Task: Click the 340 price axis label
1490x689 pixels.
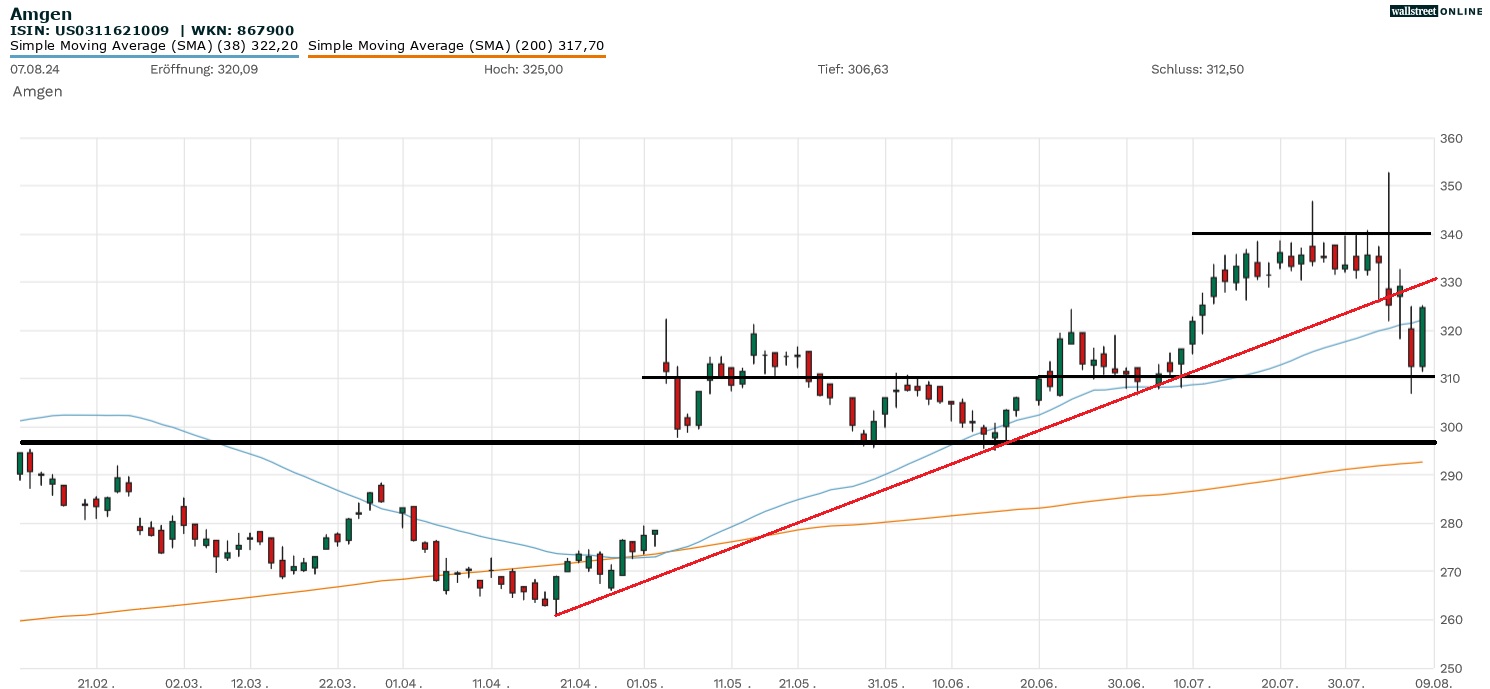Action: tap(1451, 235)
